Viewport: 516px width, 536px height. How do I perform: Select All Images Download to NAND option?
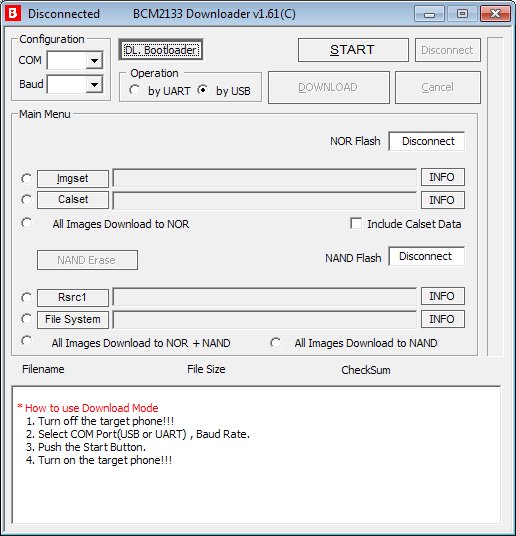pos(276,343)
